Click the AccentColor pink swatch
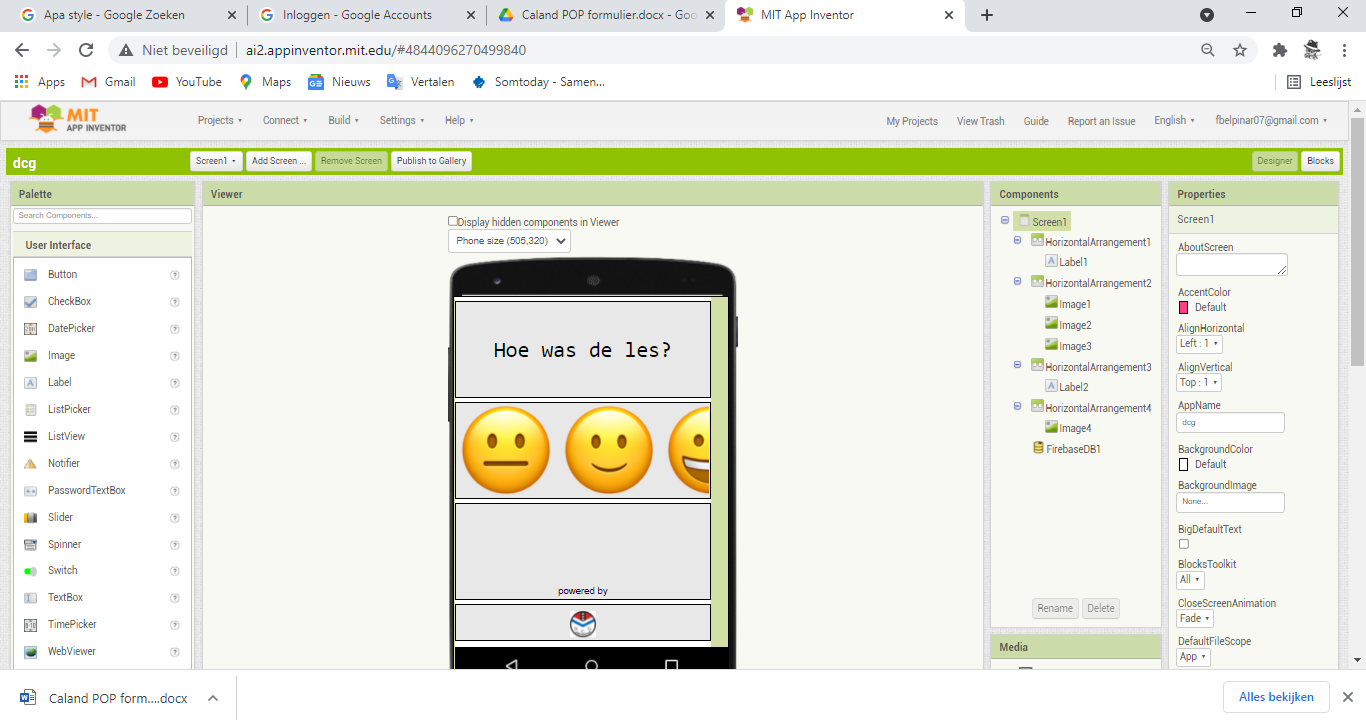This screenshot has width=1366, height=723. [x=1184, y=307]
